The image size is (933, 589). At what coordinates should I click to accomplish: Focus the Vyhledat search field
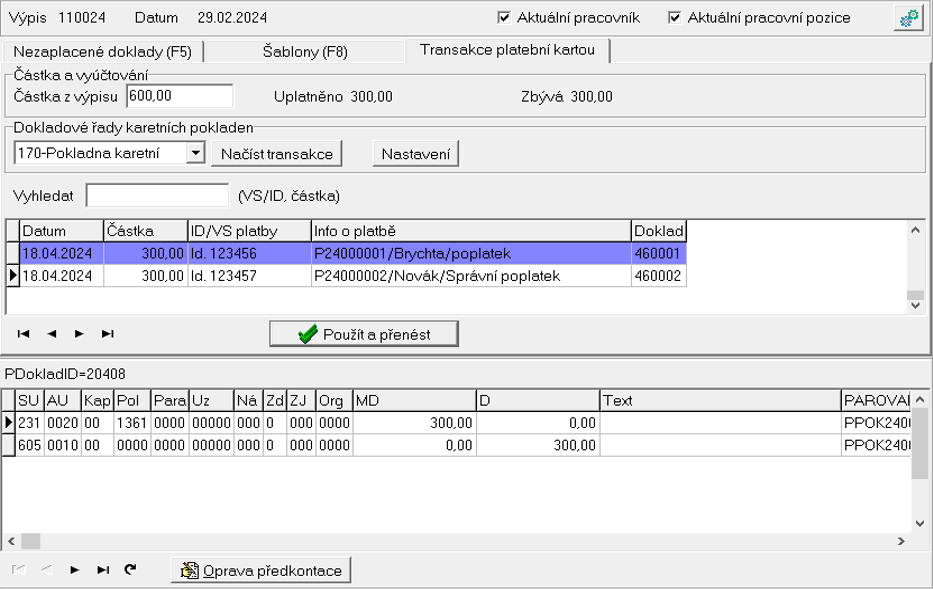tap(157, 195)
